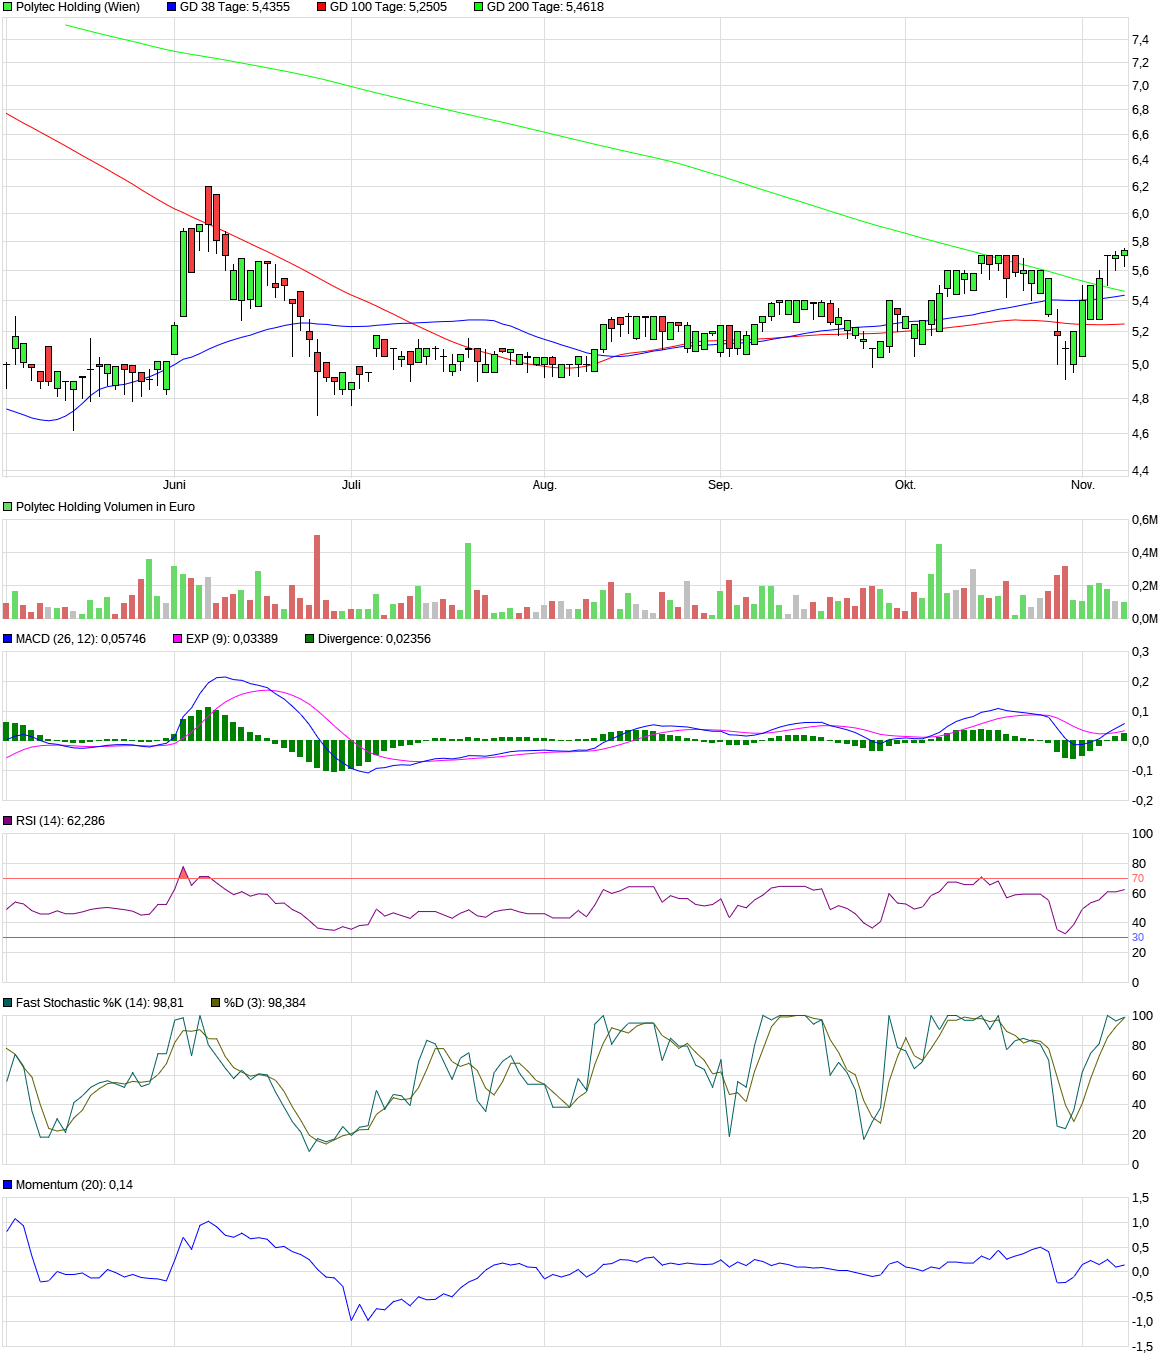Click the 0,6M volume axis value

pyautogui.click(x=1144, y=520)
